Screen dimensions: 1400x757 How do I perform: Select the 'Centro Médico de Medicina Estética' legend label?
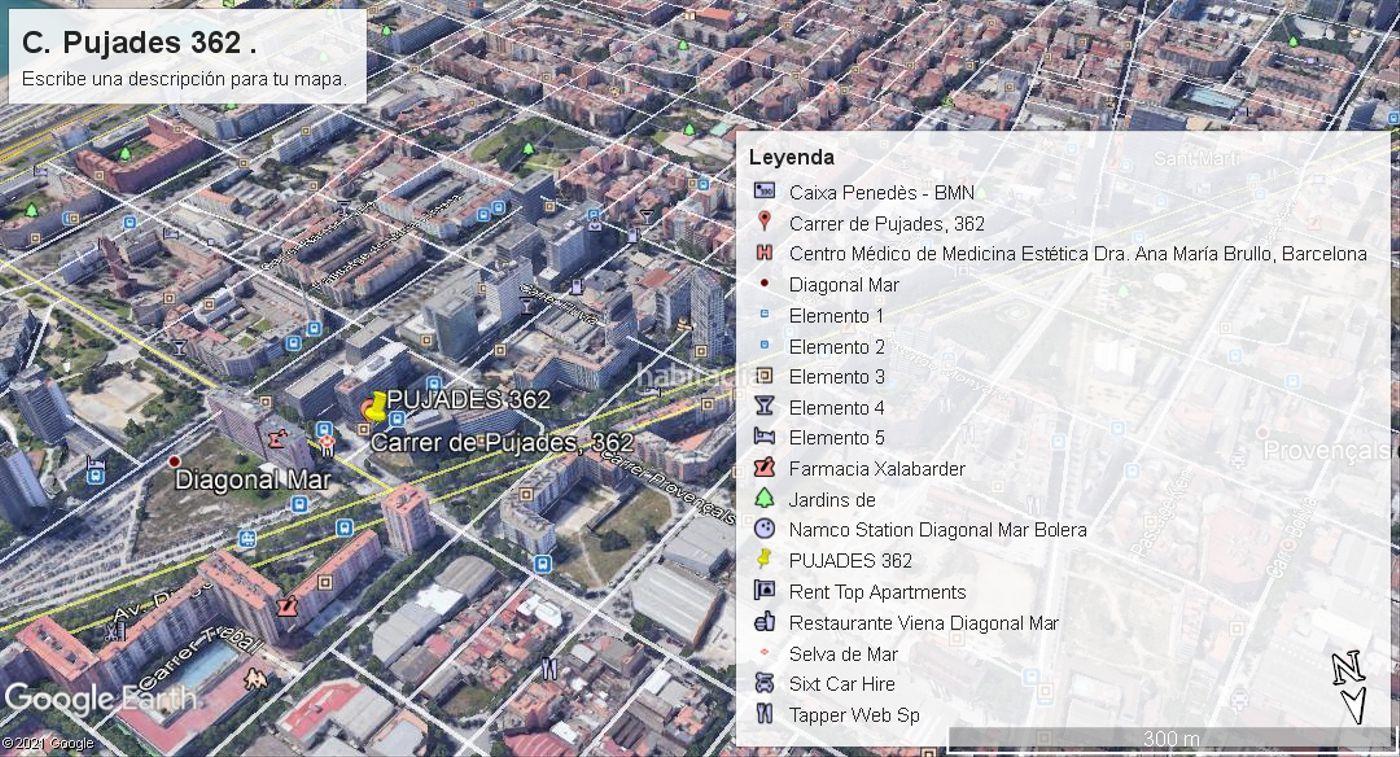pos(1078,254)
